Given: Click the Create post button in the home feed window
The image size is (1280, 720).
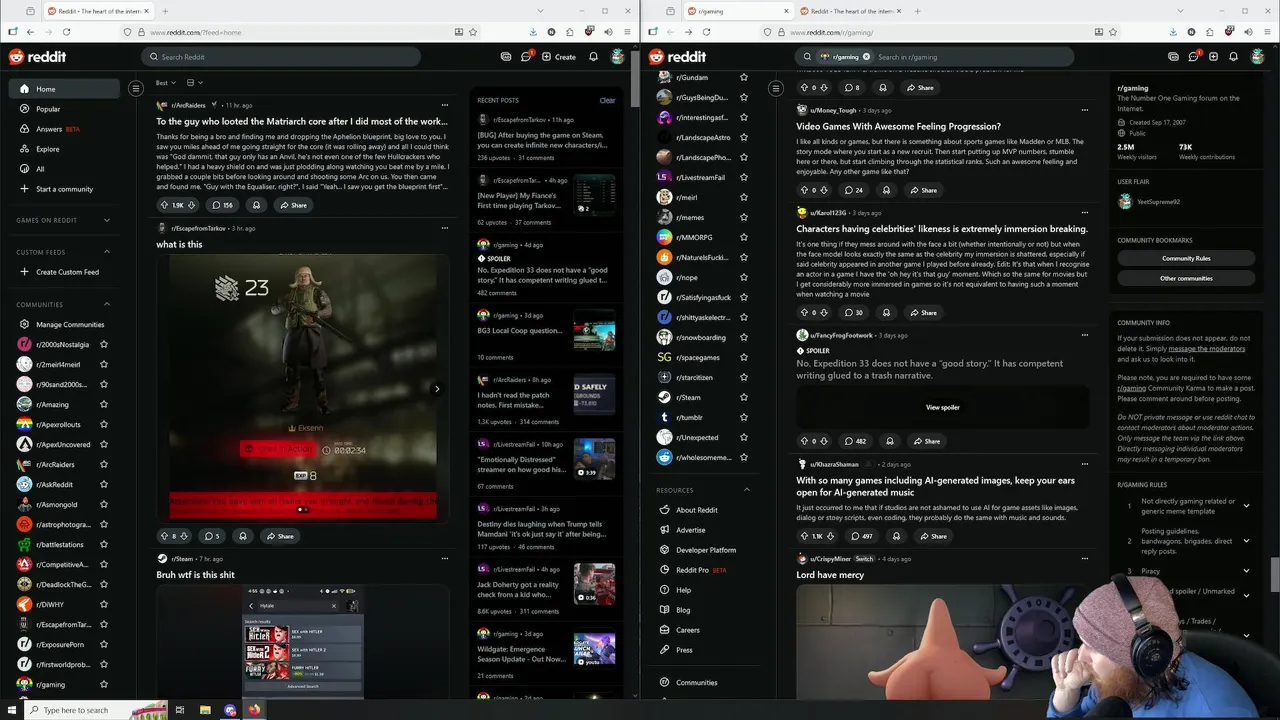Looking at the screenshot, I should [559, 57].
